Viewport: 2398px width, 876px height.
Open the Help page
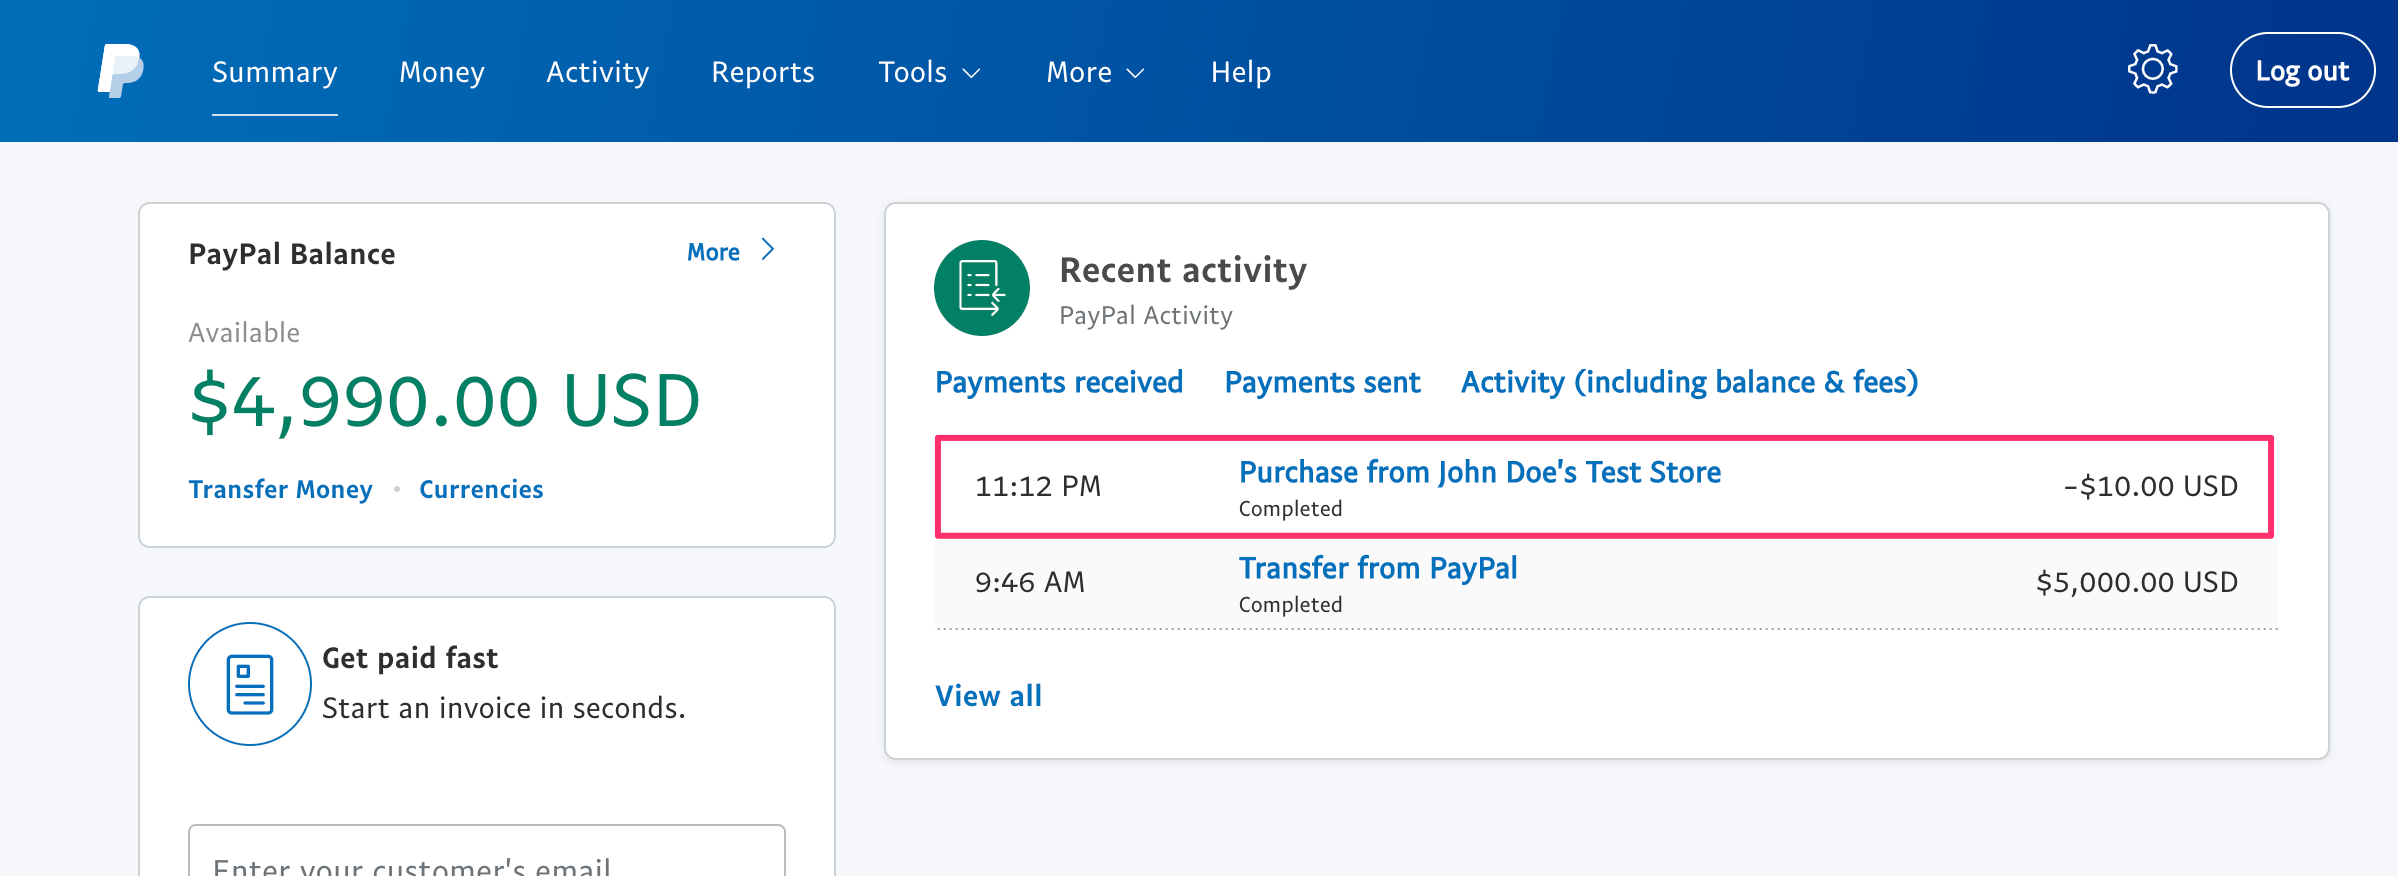1241,72
